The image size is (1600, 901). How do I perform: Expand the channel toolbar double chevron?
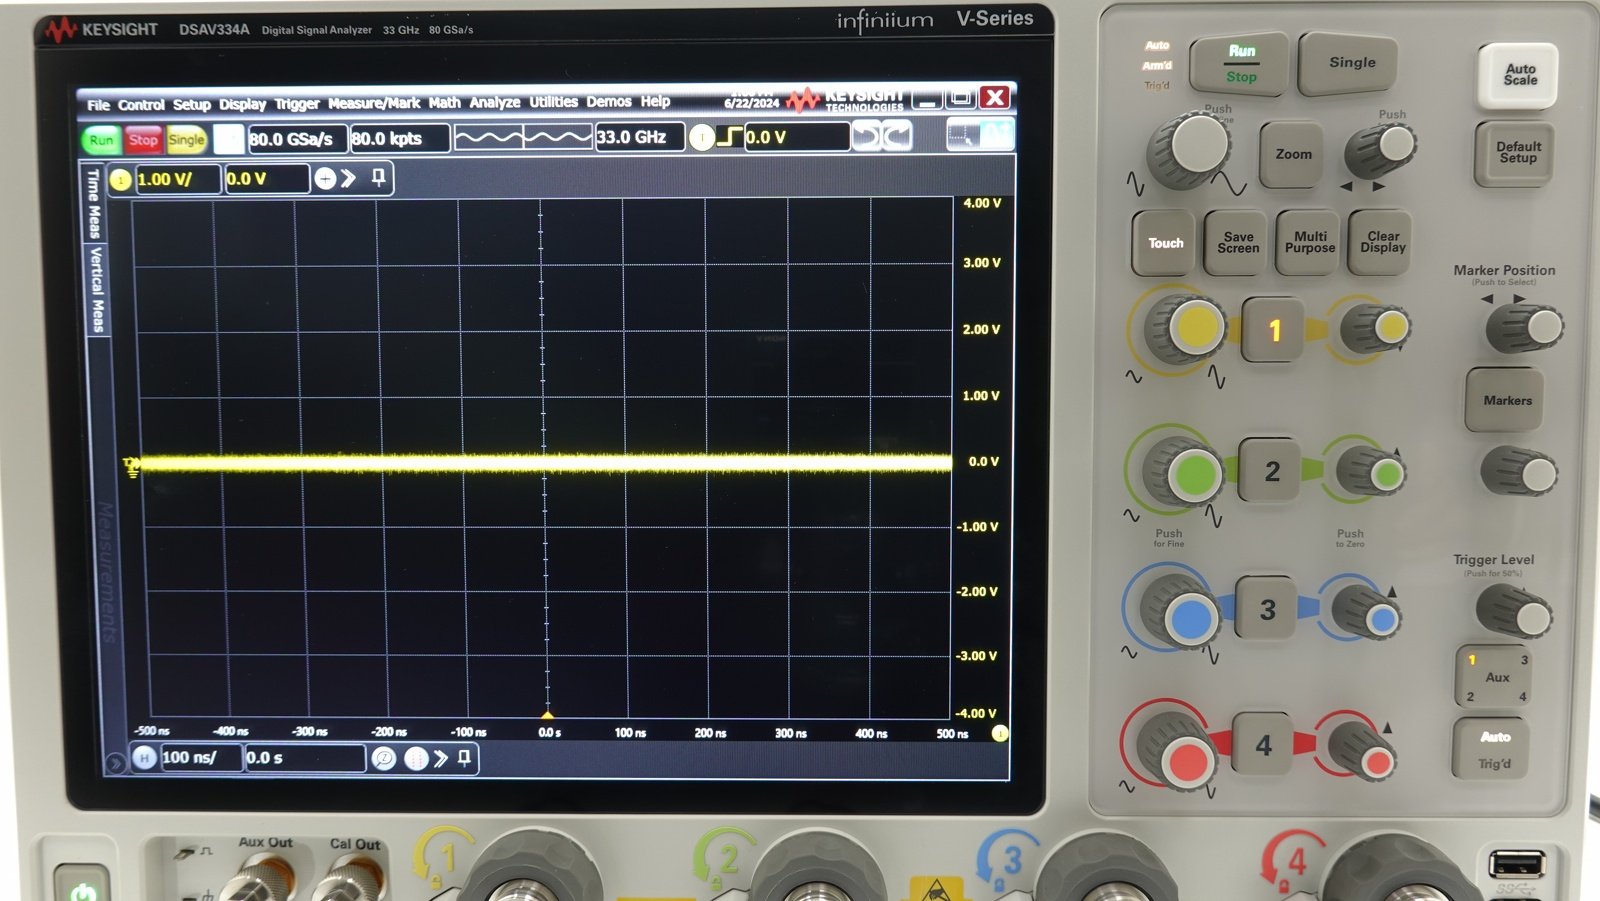pos(348,179)
